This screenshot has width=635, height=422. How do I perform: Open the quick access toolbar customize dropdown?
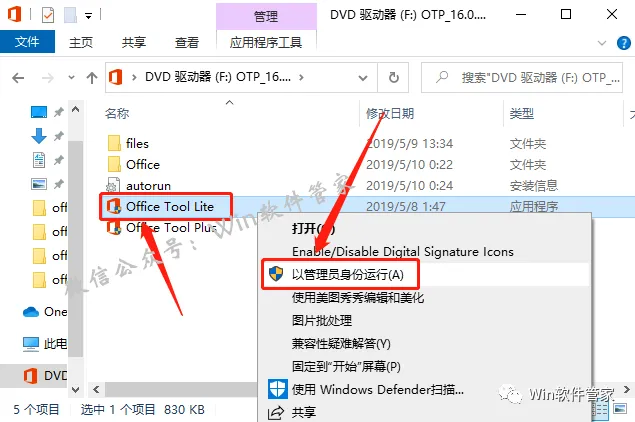[x=88, y=16]
